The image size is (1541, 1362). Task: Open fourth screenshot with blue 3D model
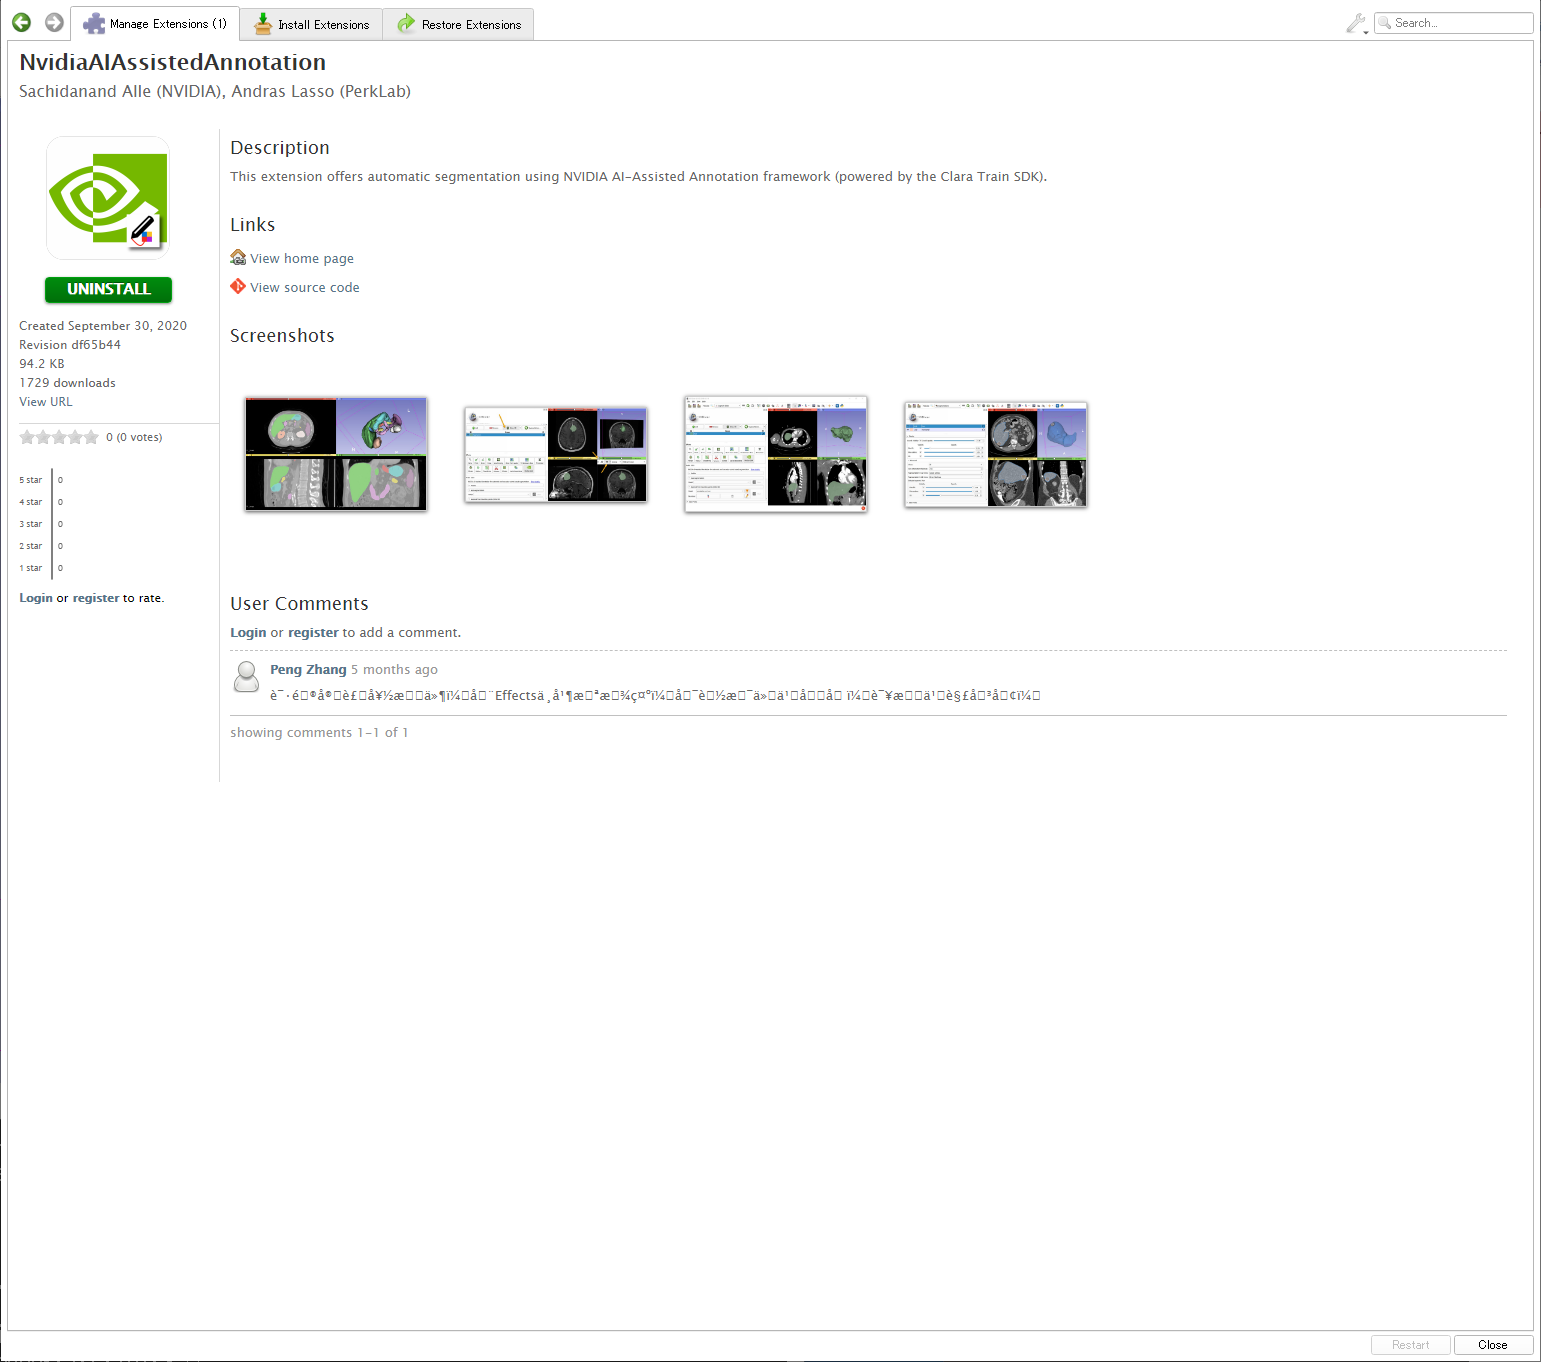996,455
